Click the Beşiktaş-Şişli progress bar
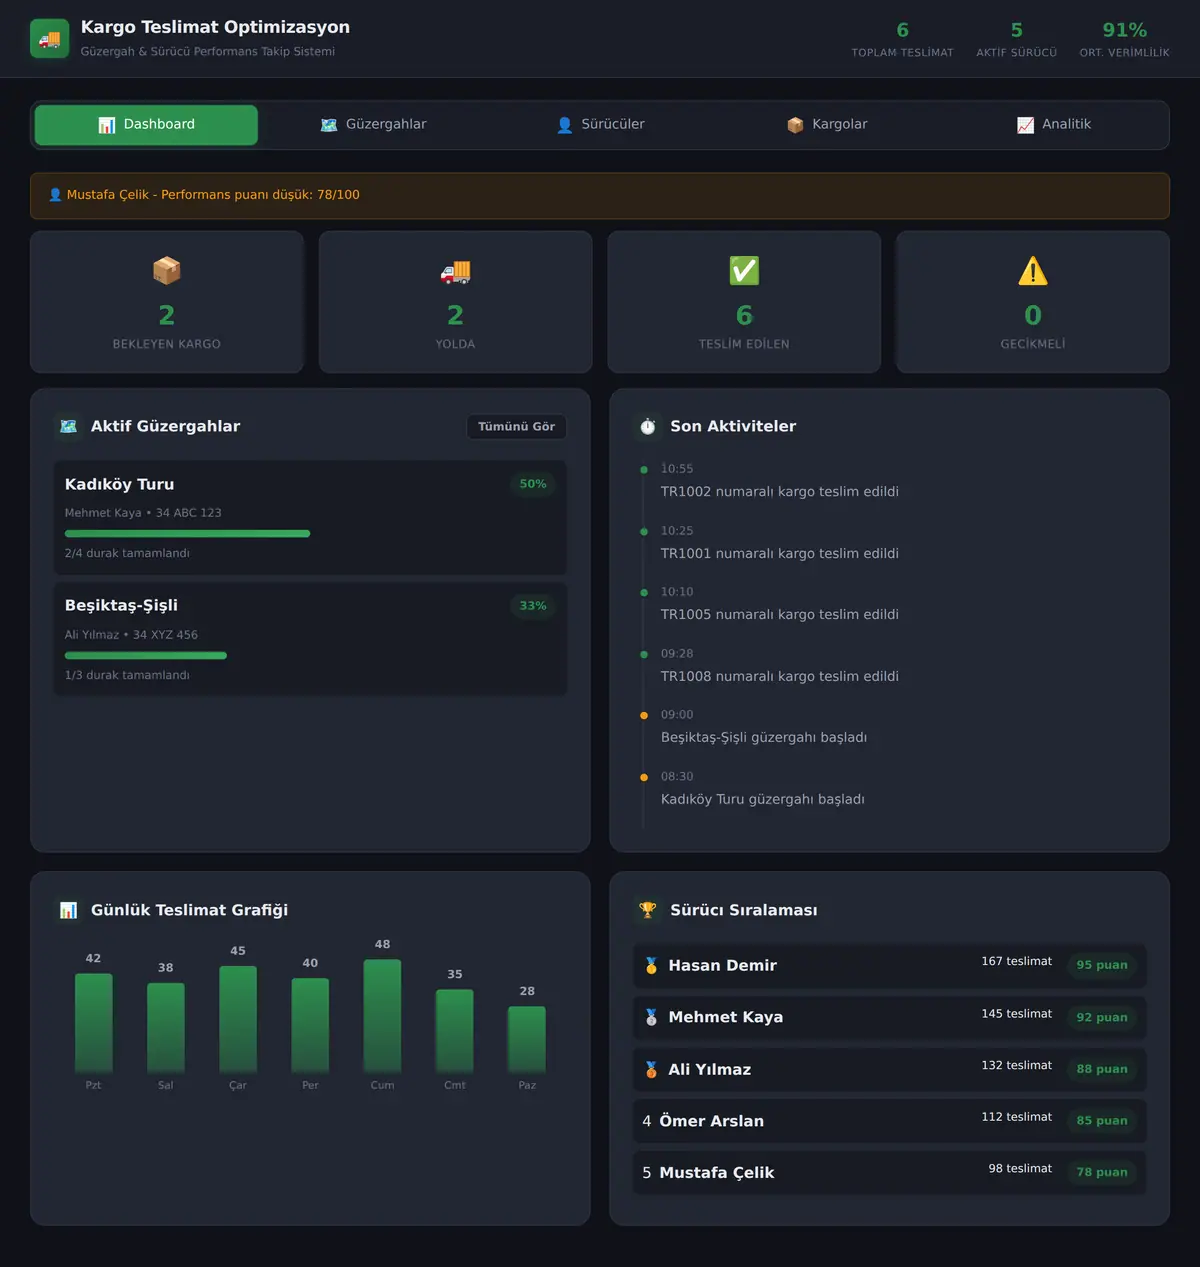1200x1267 pixels. (146, 656)
